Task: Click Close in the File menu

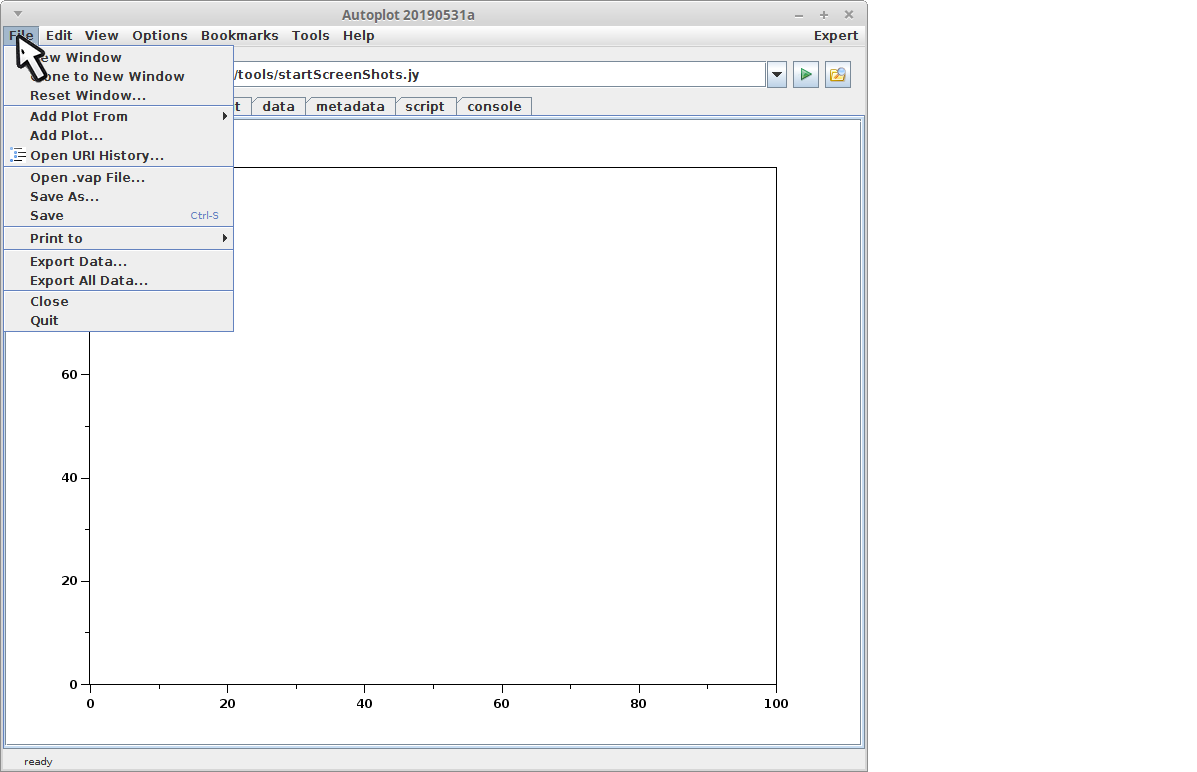Action: [x=118, y=302]
